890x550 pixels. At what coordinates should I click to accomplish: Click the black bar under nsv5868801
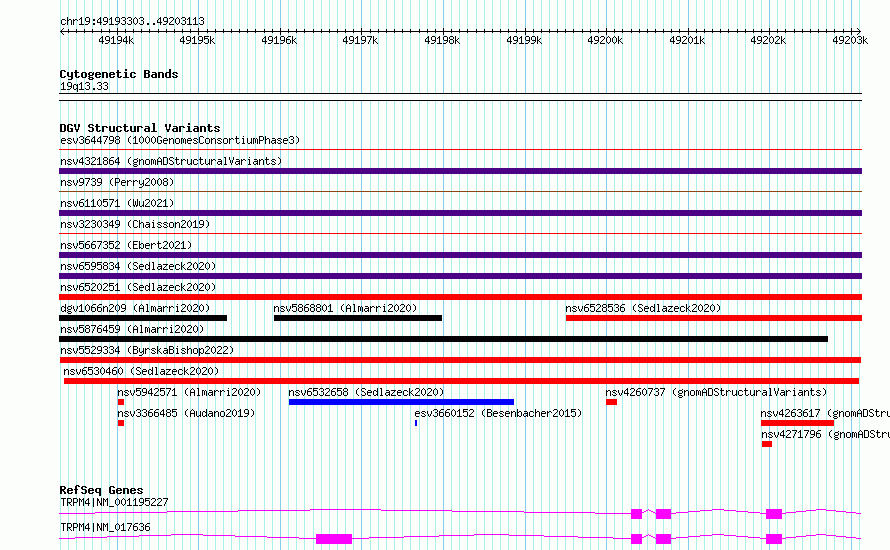358,318
